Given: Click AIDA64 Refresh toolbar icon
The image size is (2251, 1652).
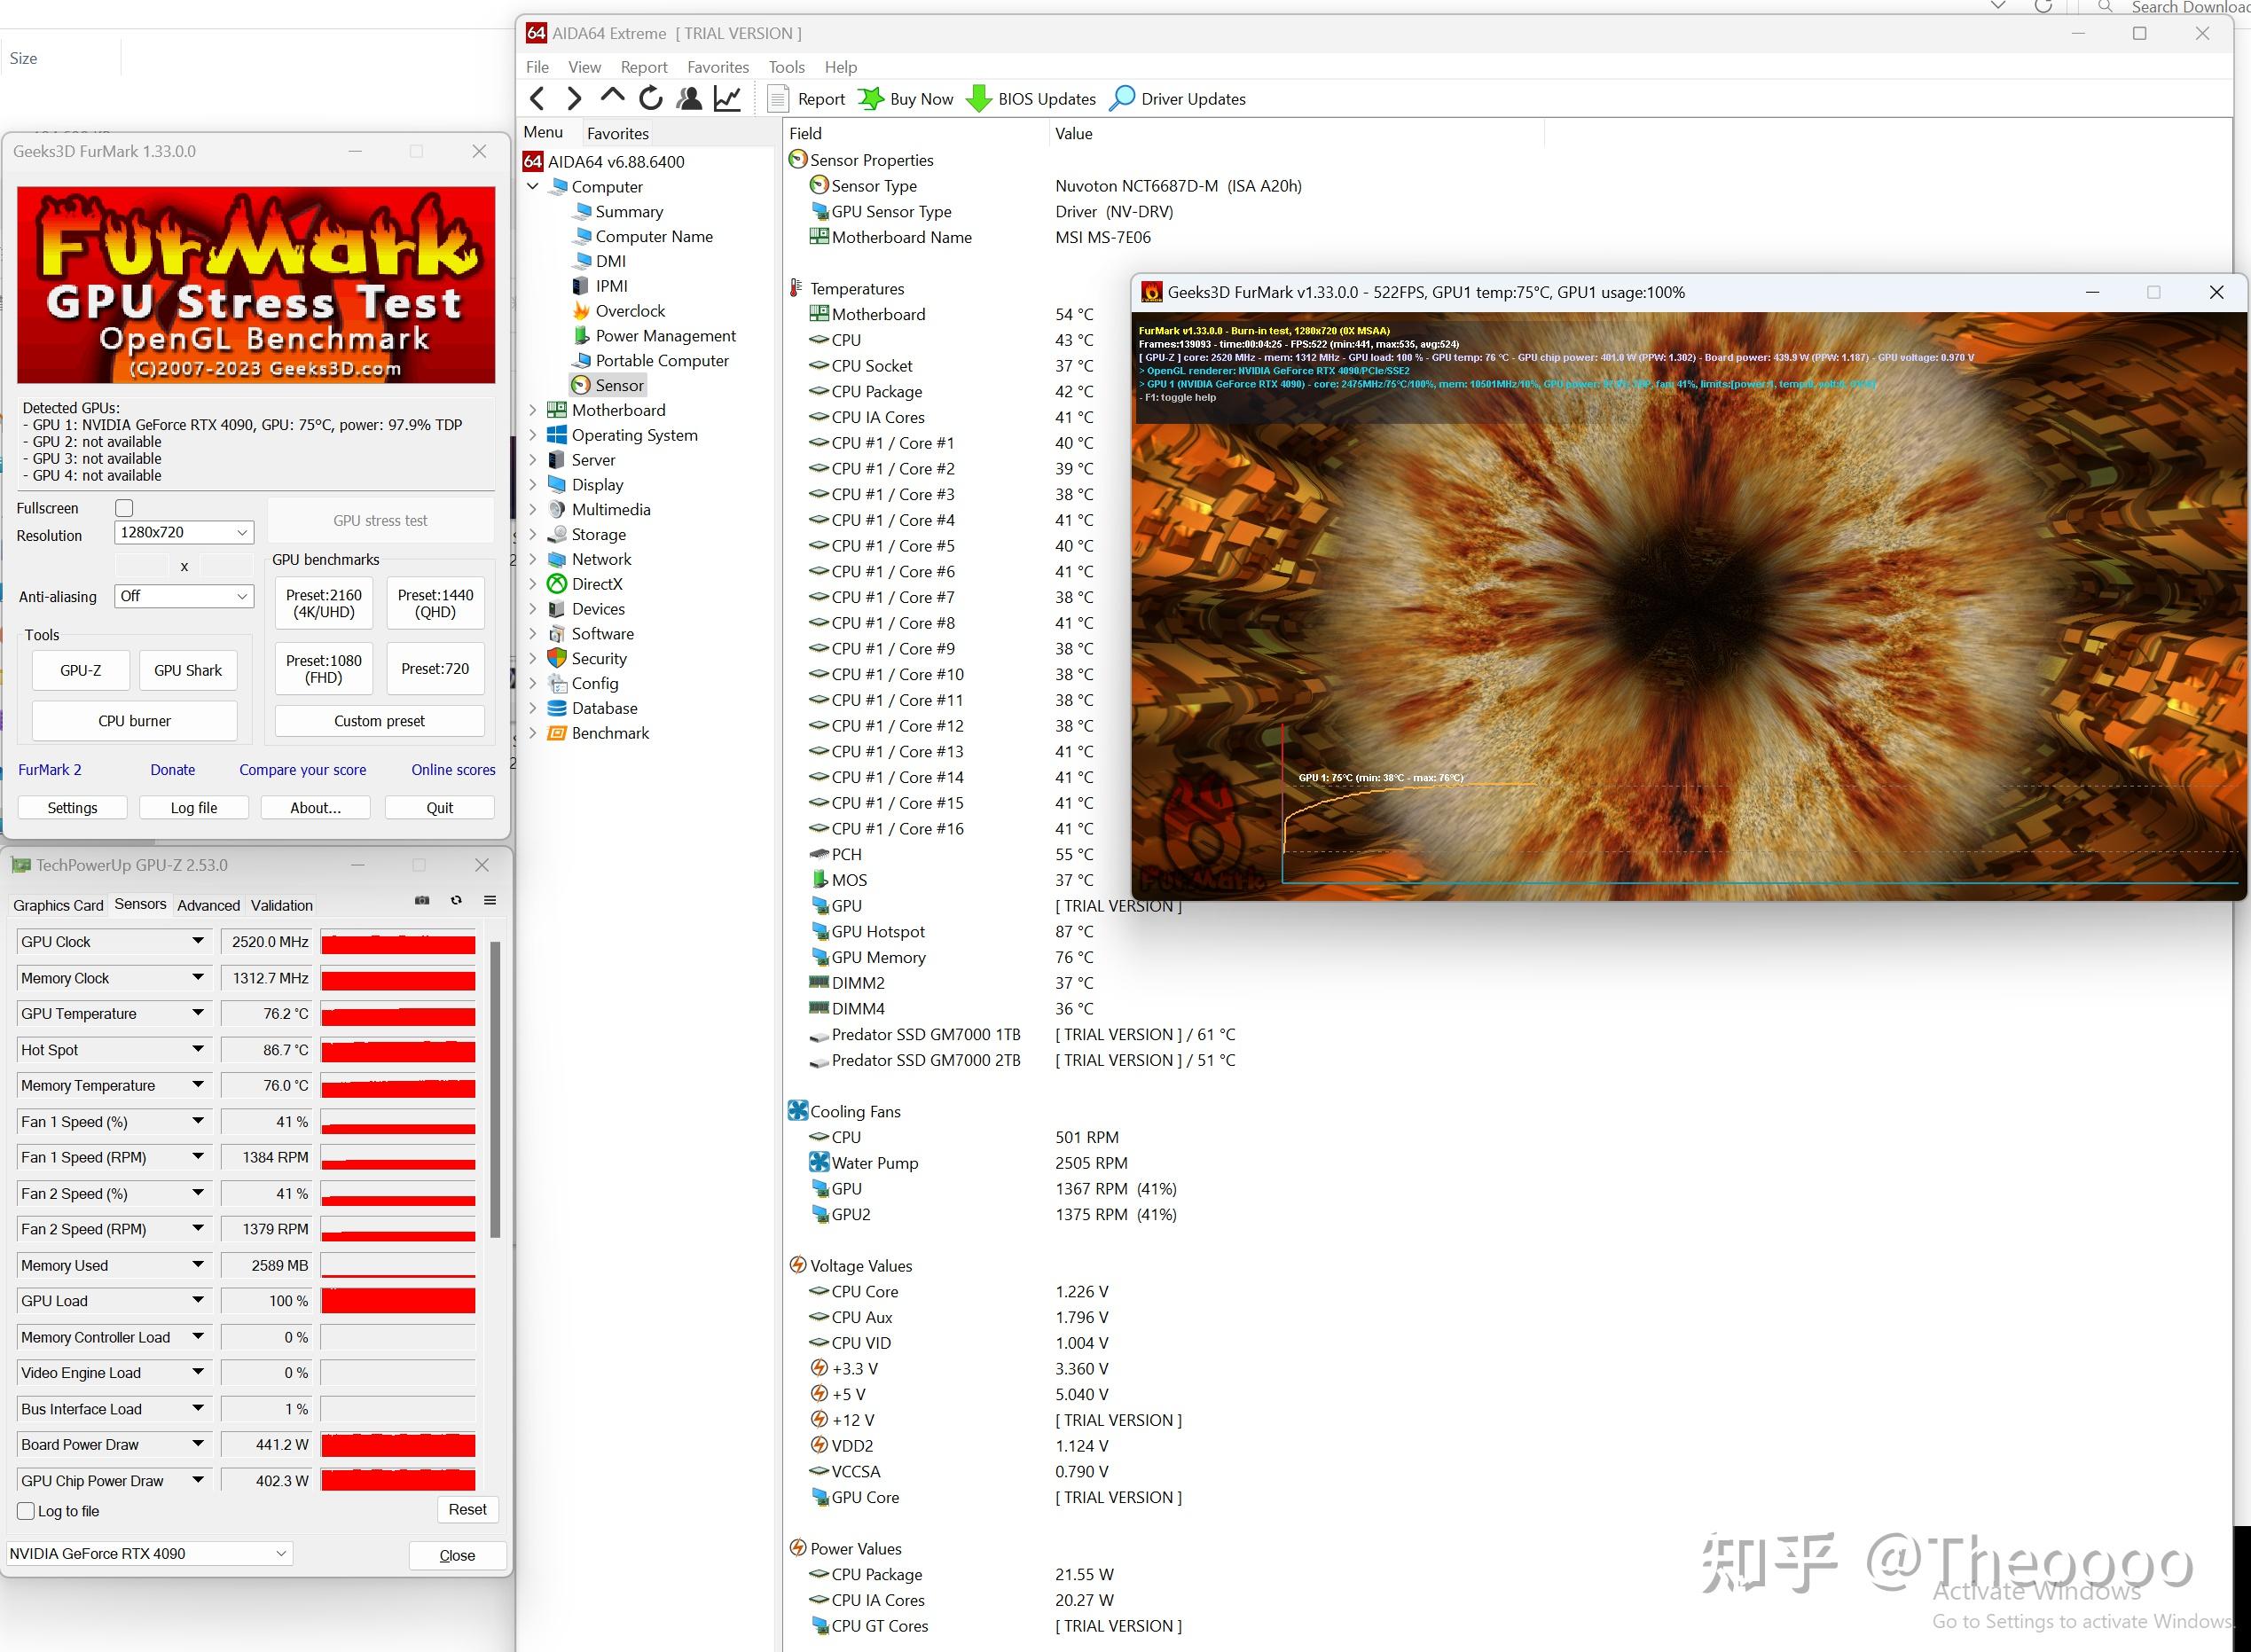Looking at the screenshot, I should (x=650, y=98).
